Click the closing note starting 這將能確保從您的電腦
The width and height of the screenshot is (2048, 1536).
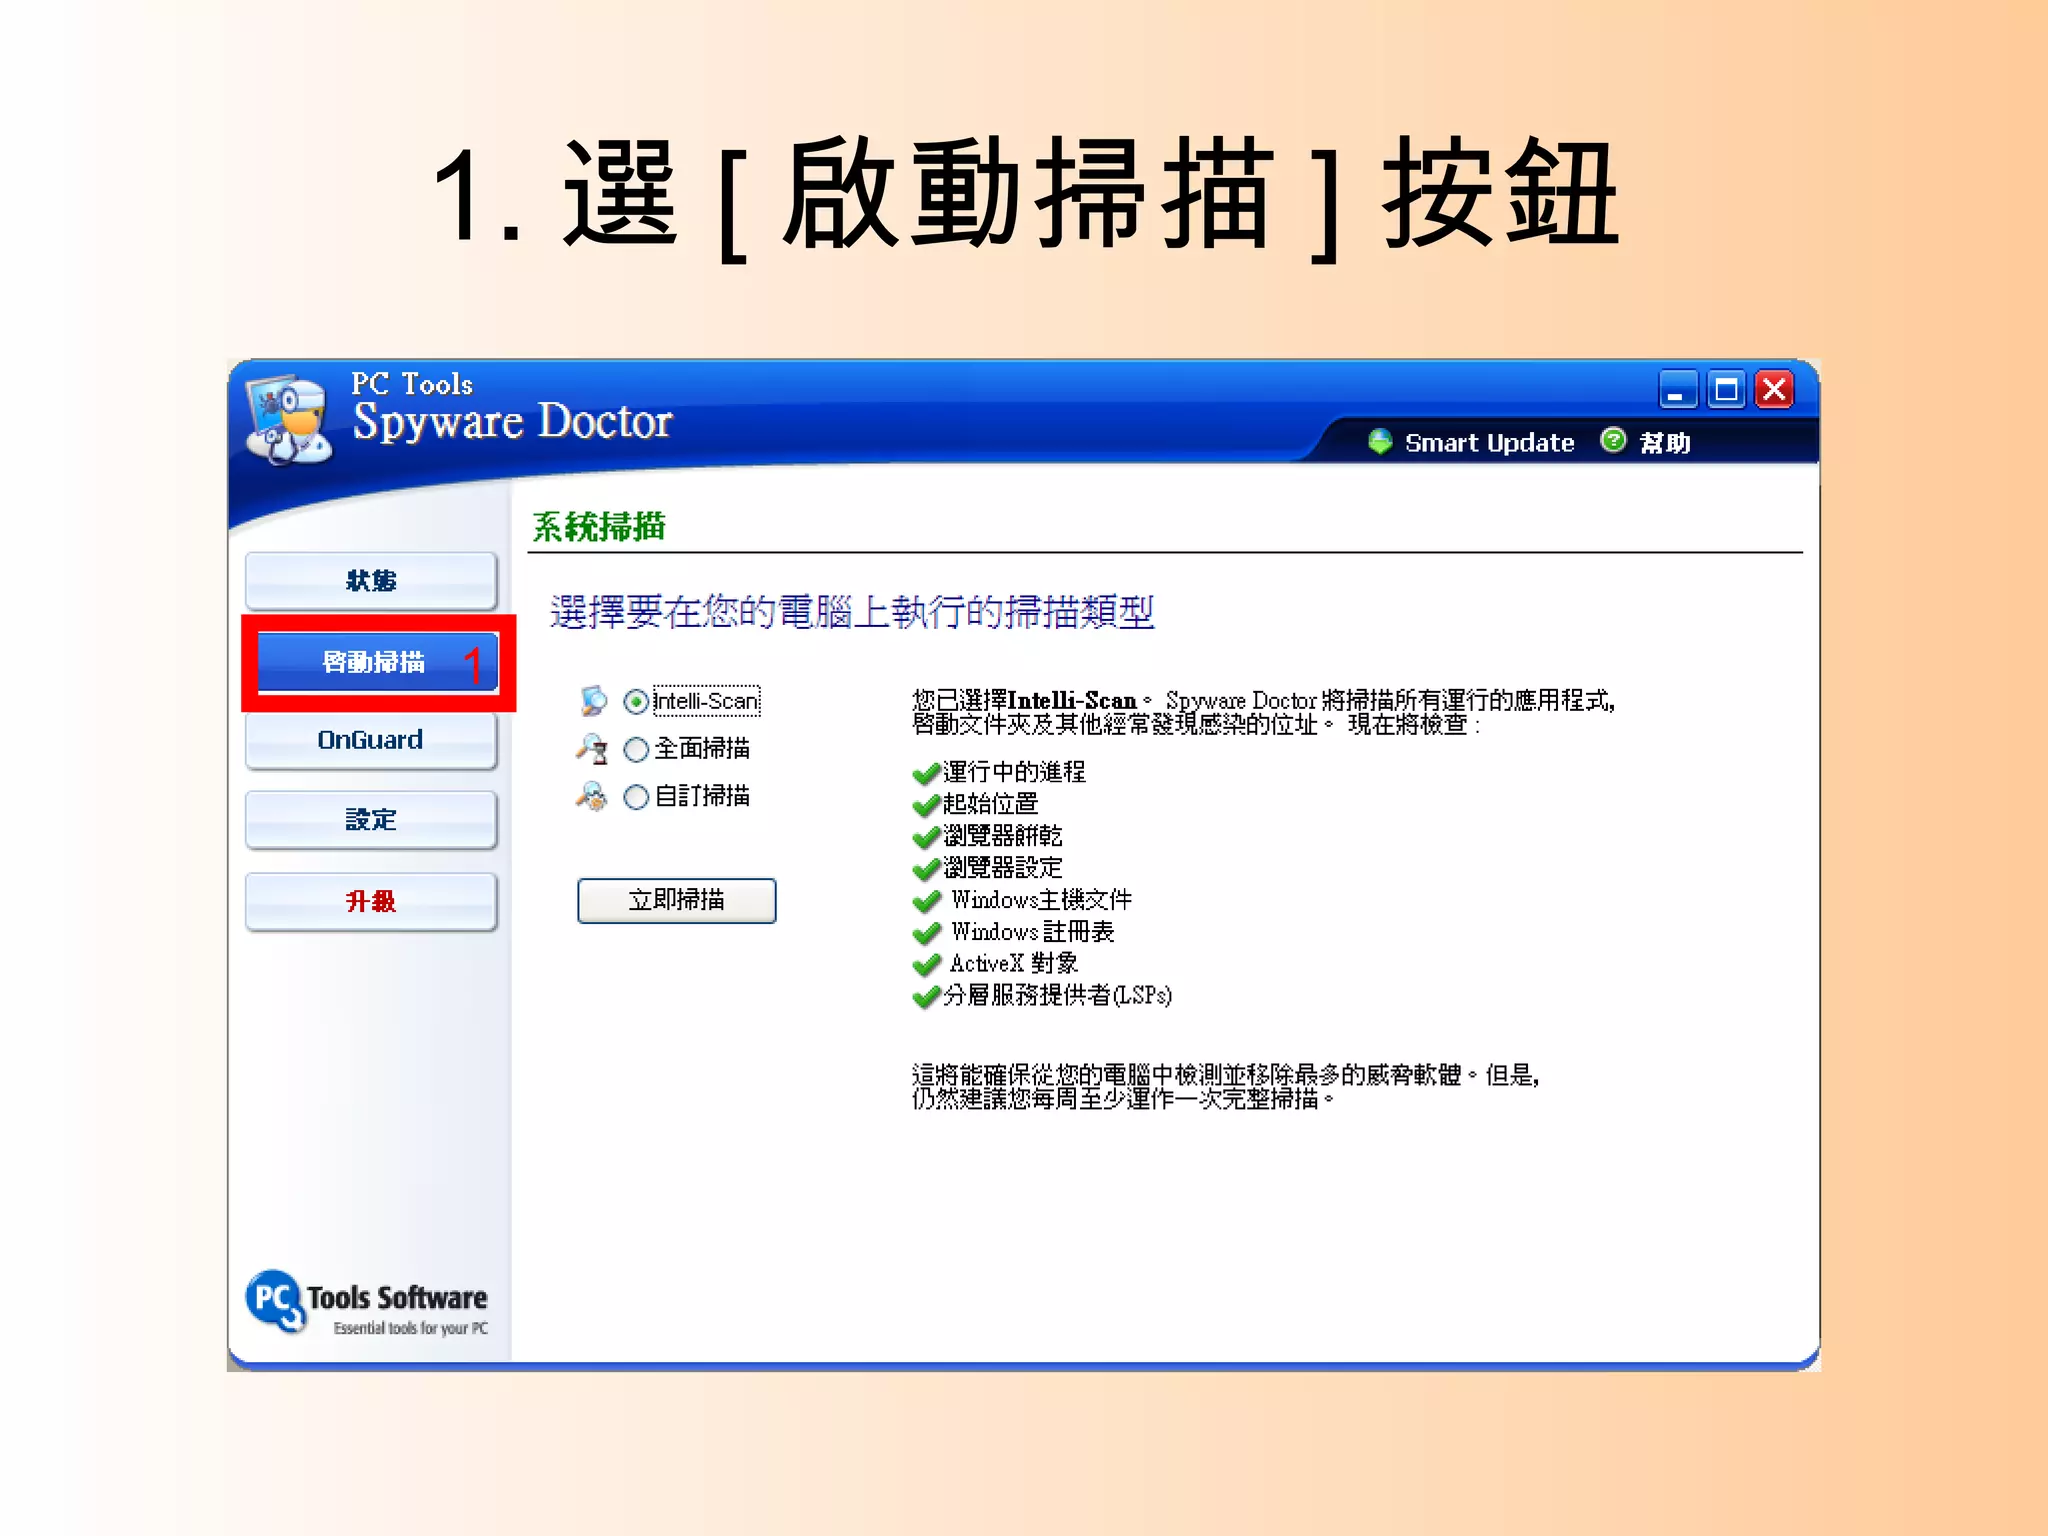coord(1225,1087)
